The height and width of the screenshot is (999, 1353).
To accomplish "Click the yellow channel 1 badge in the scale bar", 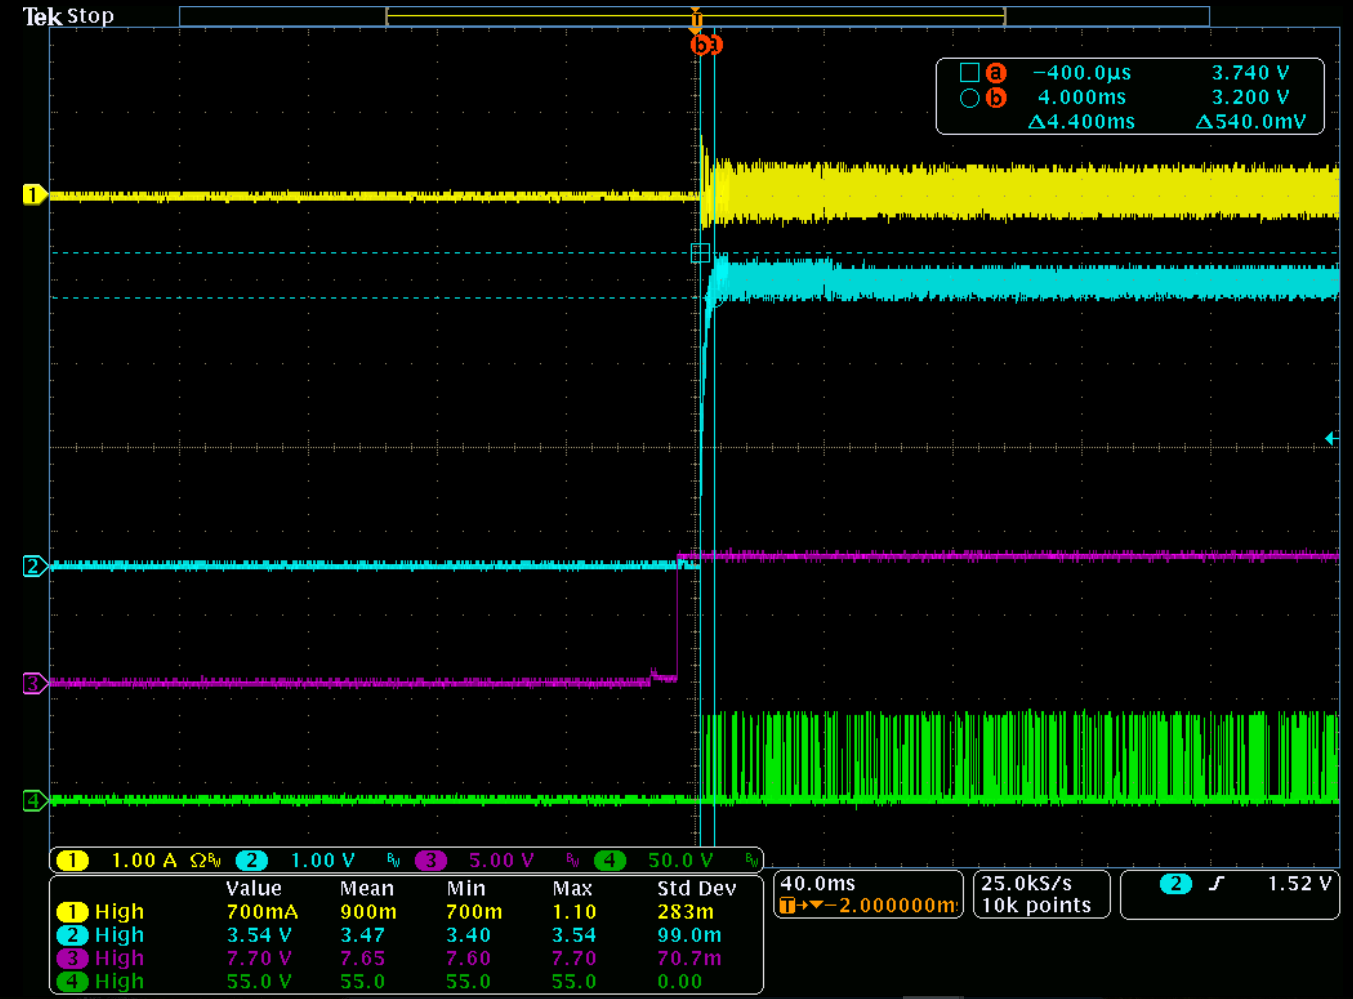I will click(72, 860).
